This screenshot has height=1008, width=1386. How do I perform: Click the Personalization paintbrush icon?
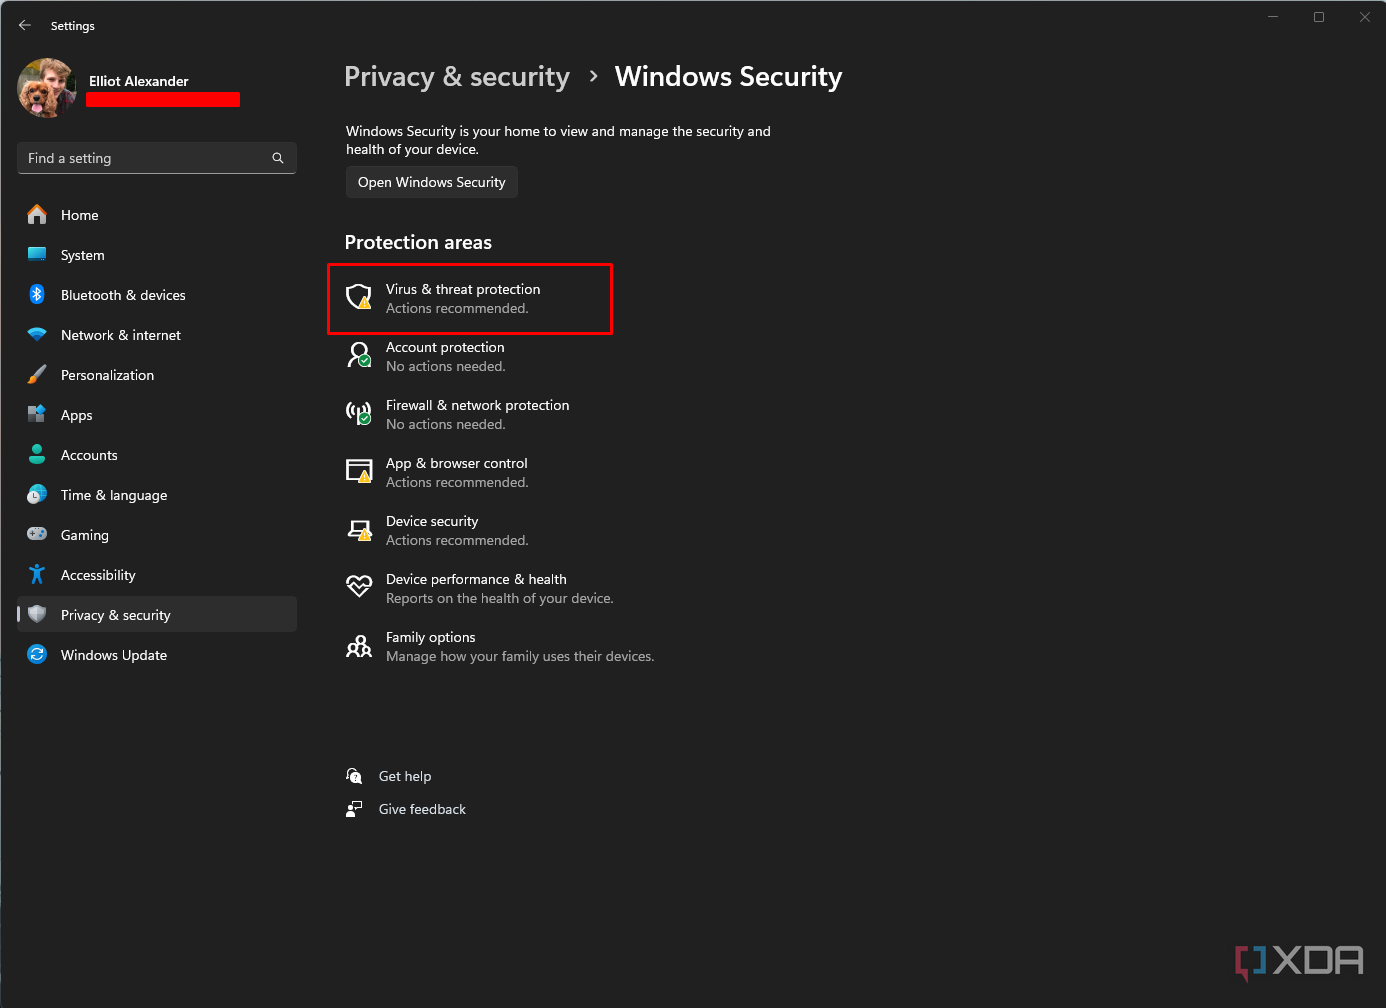pos(37,375)
